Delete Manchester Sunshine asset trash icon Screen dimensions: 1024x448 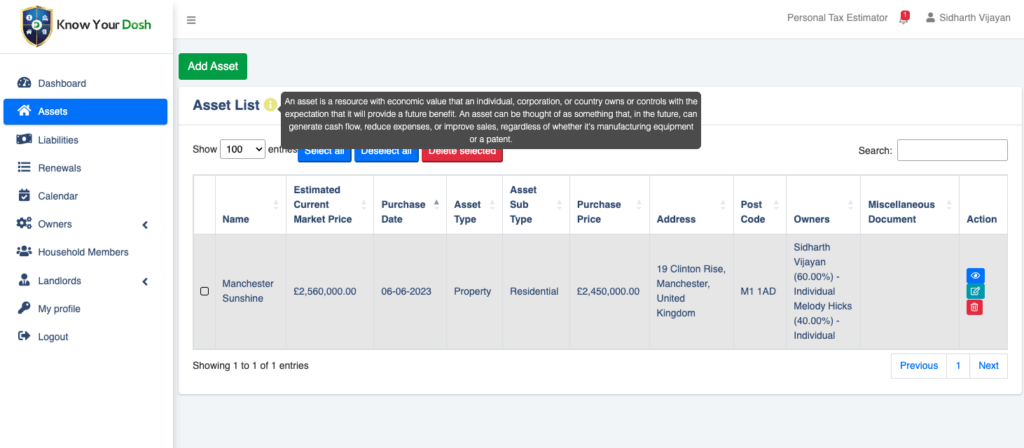pyautogui.click(x=974, y=307)
